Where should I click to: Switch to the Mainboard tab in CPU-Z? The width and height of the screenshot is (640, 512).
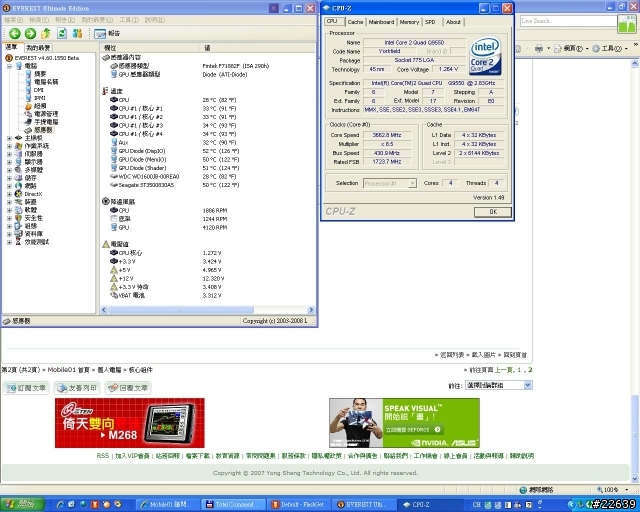(x=381, y=22)
